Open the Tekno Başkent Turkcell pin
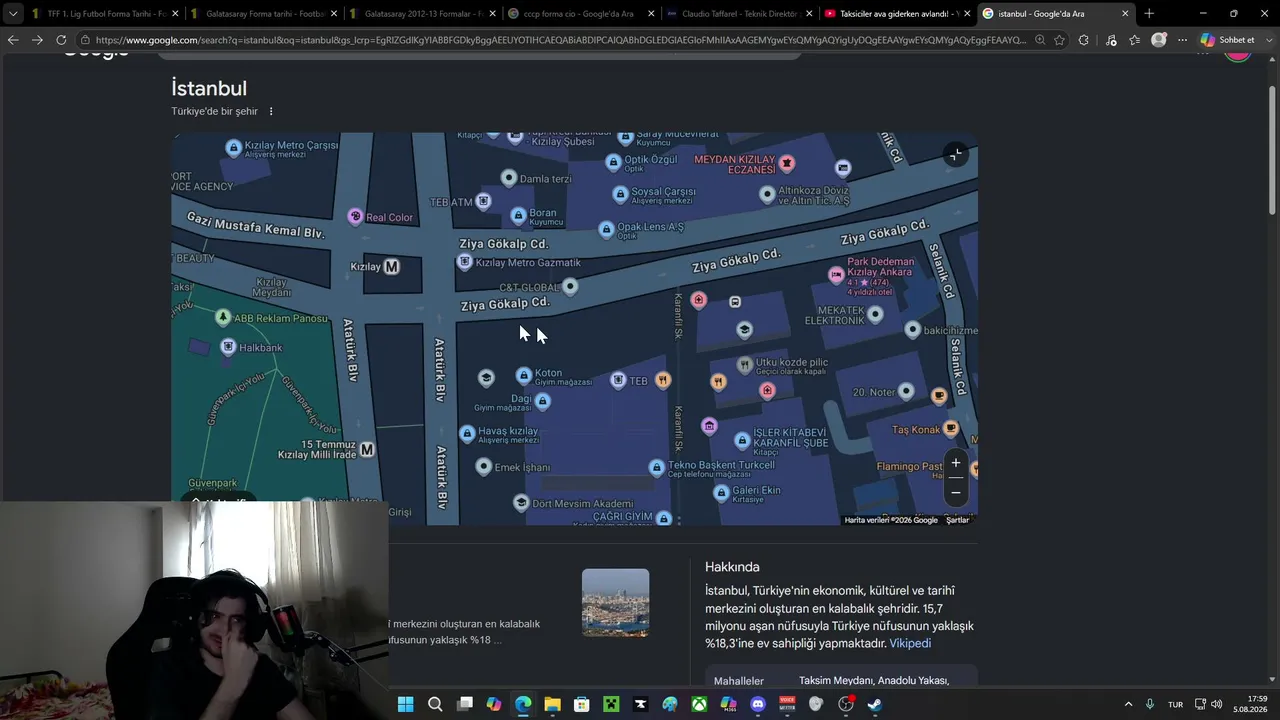Screen dimensions: 1280x720 (656, 467)
